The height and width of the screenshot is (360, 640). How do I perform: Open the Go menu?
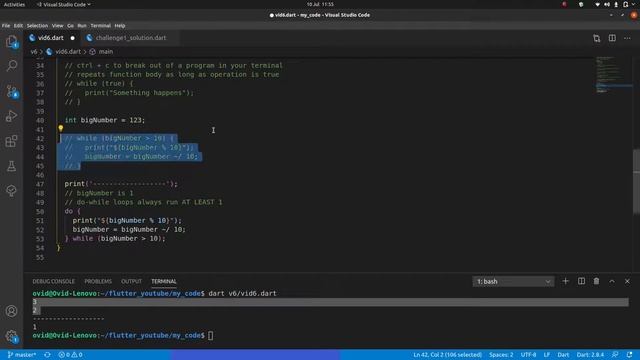pyautogui.click(x=71, y=25)
